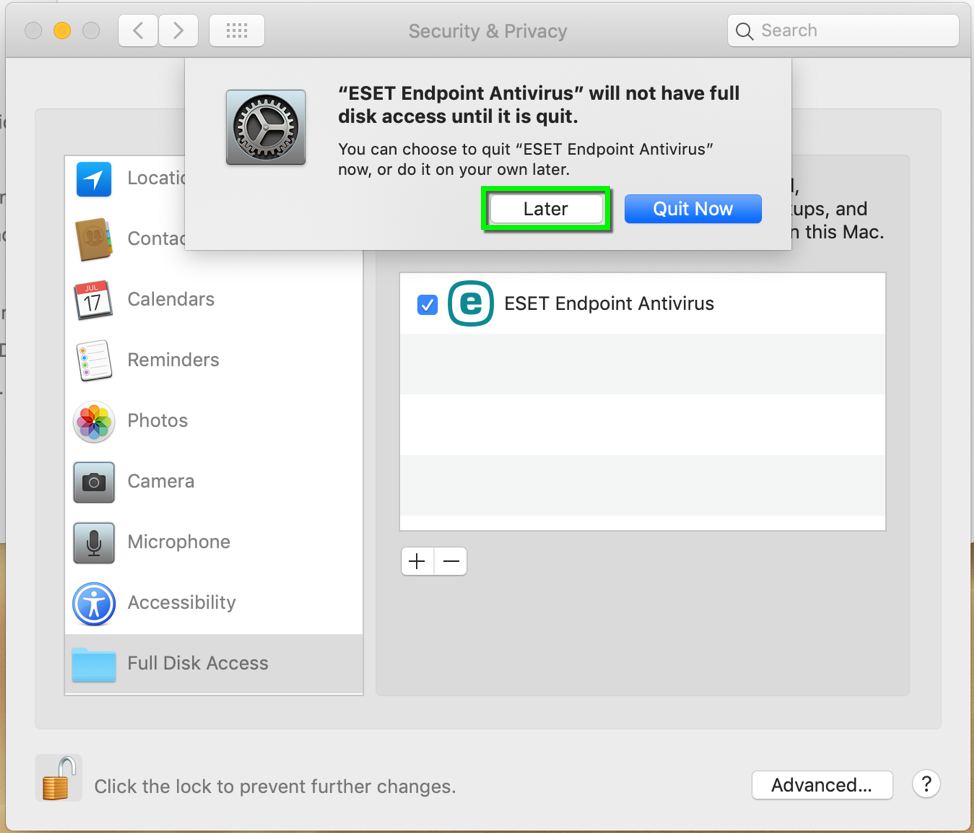Open the Microphone privacy category
The image size is (974, 833).
[x=214, y=542]
